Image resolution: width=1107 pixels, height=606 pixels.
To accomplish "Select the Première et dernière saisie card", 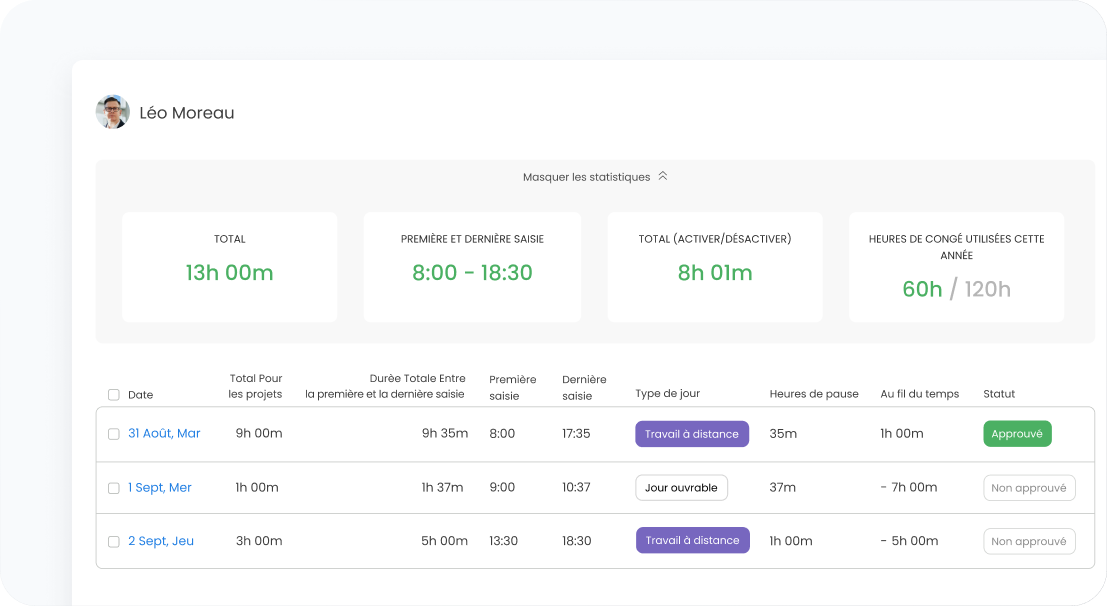I will 472,267.
